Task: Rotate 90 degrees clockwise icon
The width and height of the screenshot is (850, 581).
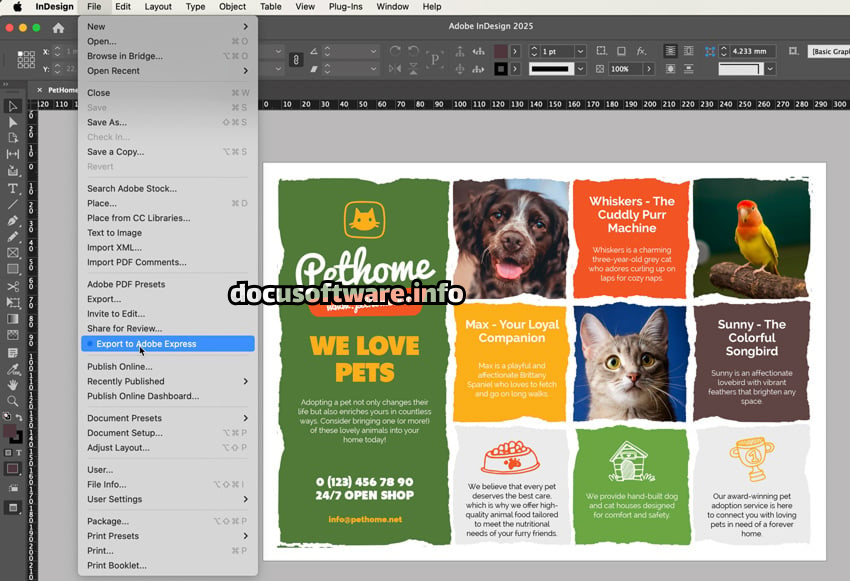Action: [x=395, y=51]
